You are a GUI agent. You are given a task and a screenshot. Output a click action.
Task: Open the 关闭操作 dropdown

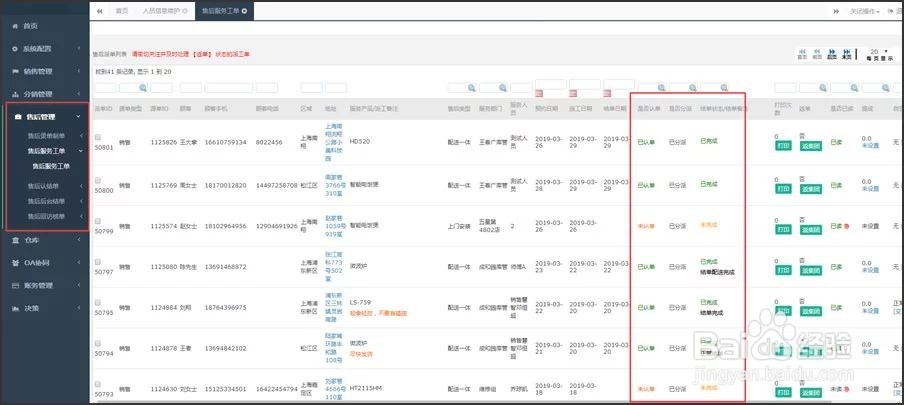tap(864, 11)
